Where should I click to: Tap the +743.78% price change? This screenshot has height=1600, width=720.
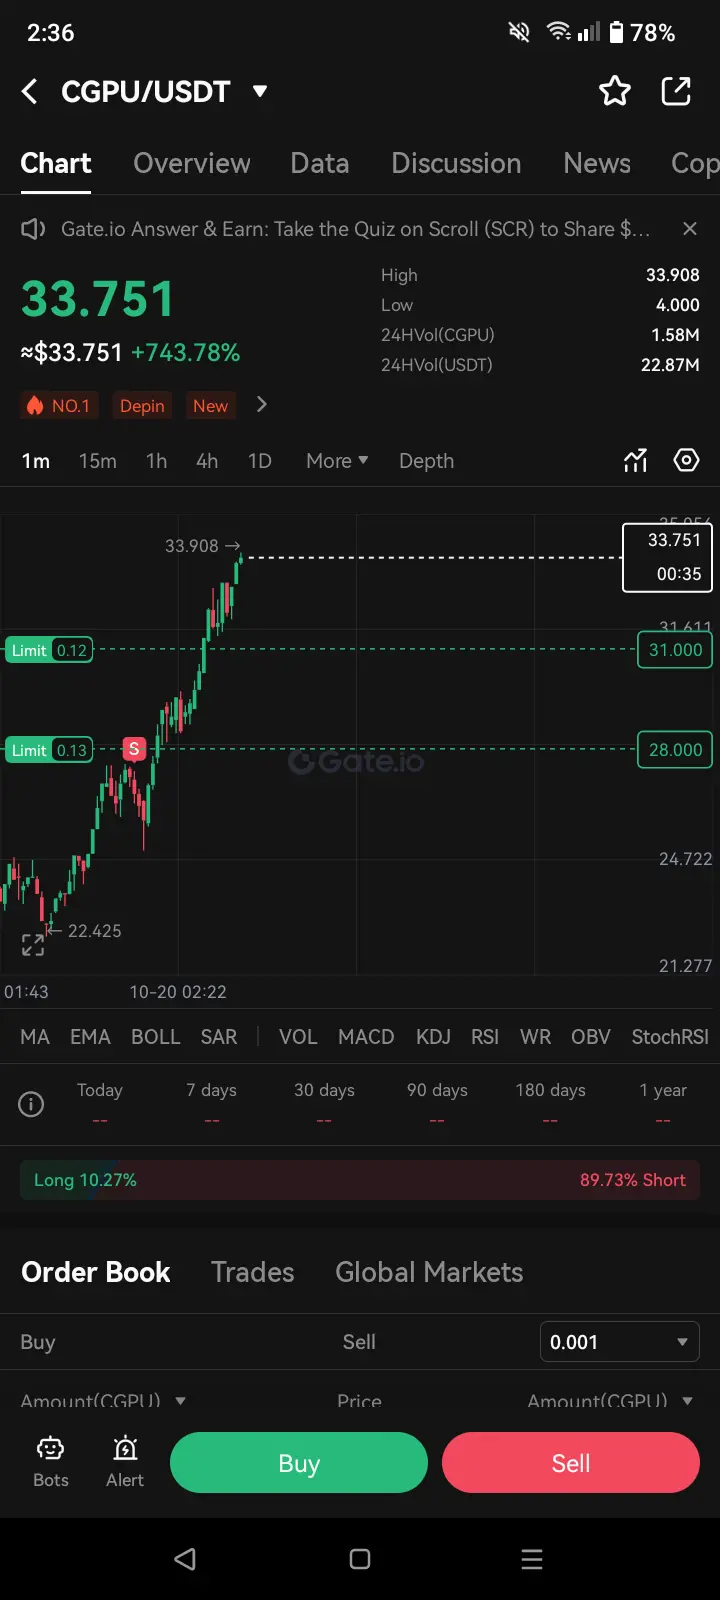click(186, 352)
